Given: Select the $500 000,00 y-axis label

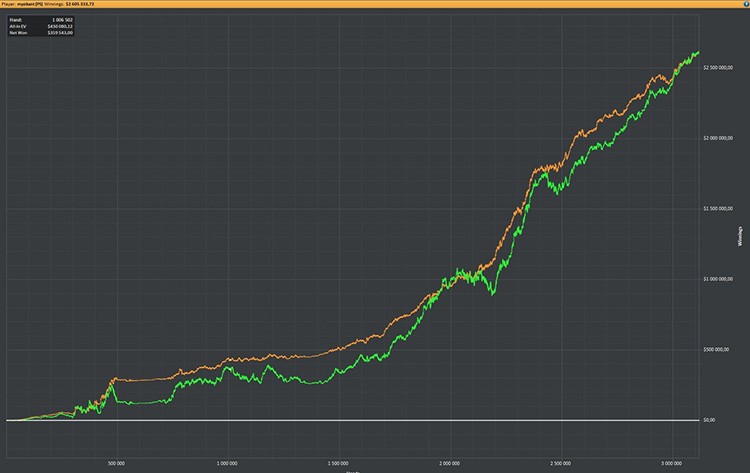Looking at the screenshot, I should [x=716, y=349].
